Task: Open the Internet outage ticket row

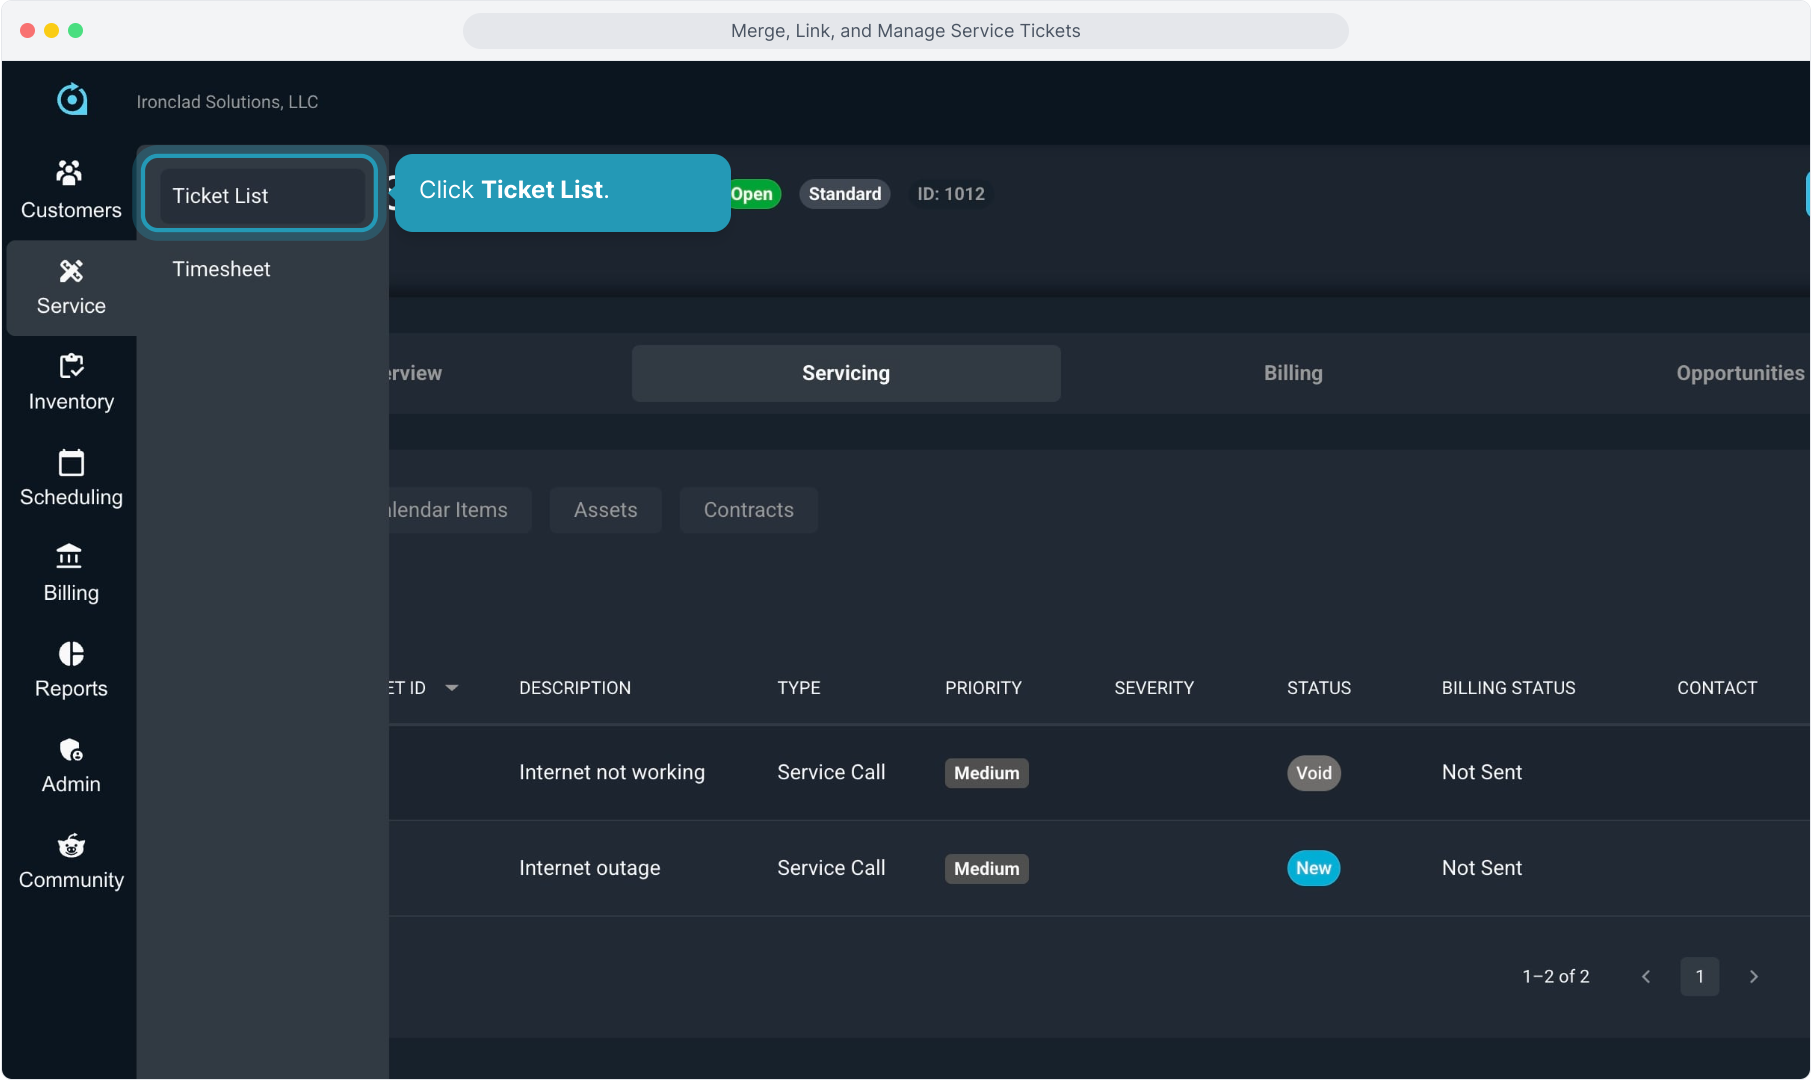Action: pyautogui.click(x=589, y=868)
